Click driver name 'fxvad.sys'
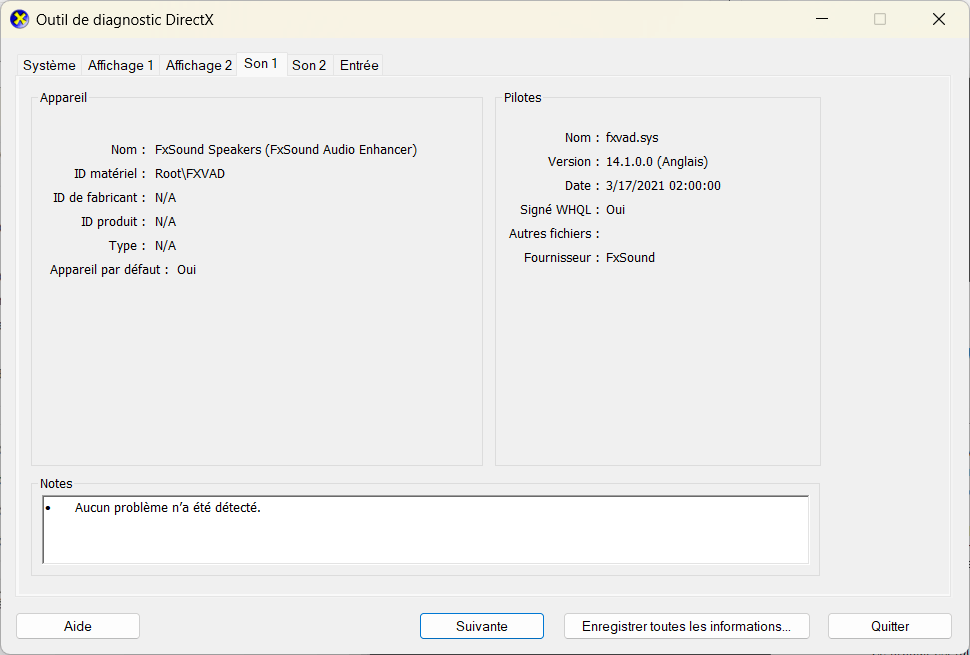 pyautogui.click(x=632, y=138)
